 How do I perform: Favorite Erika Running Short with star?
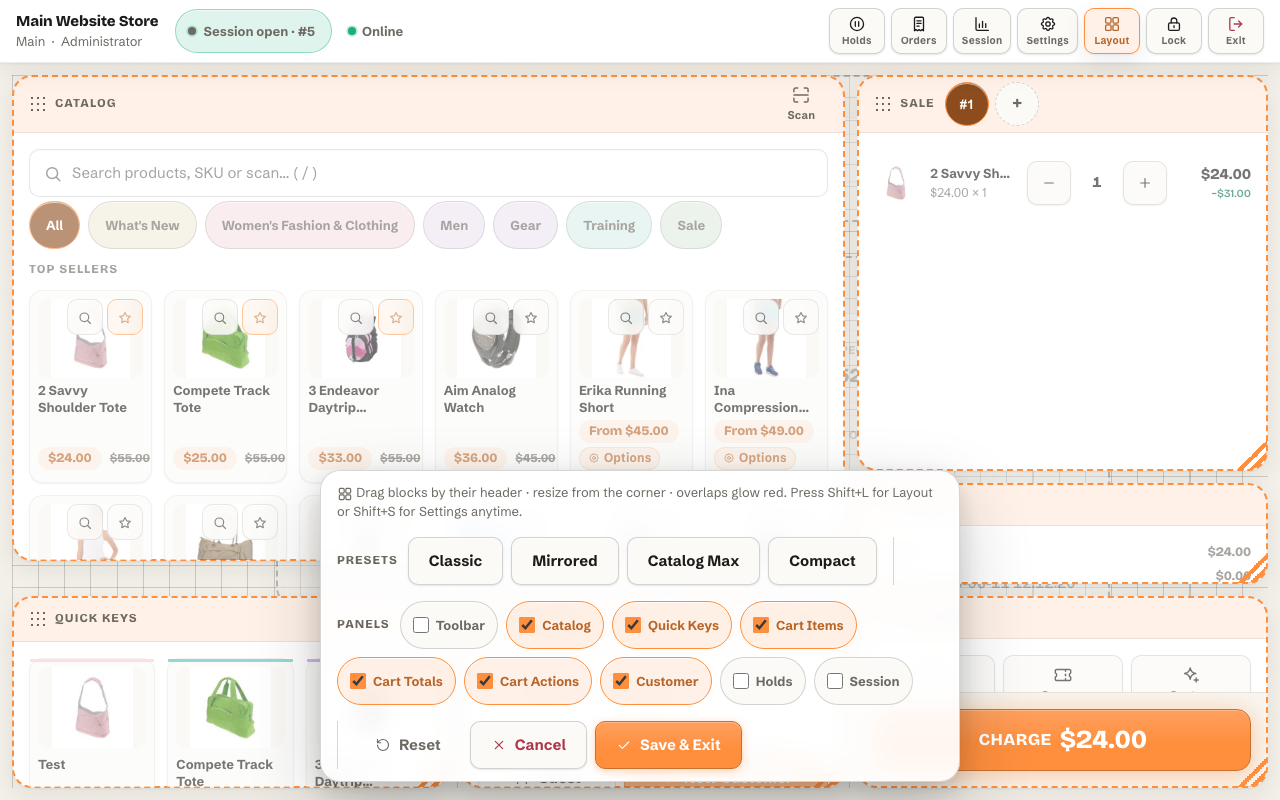point(666,318)
